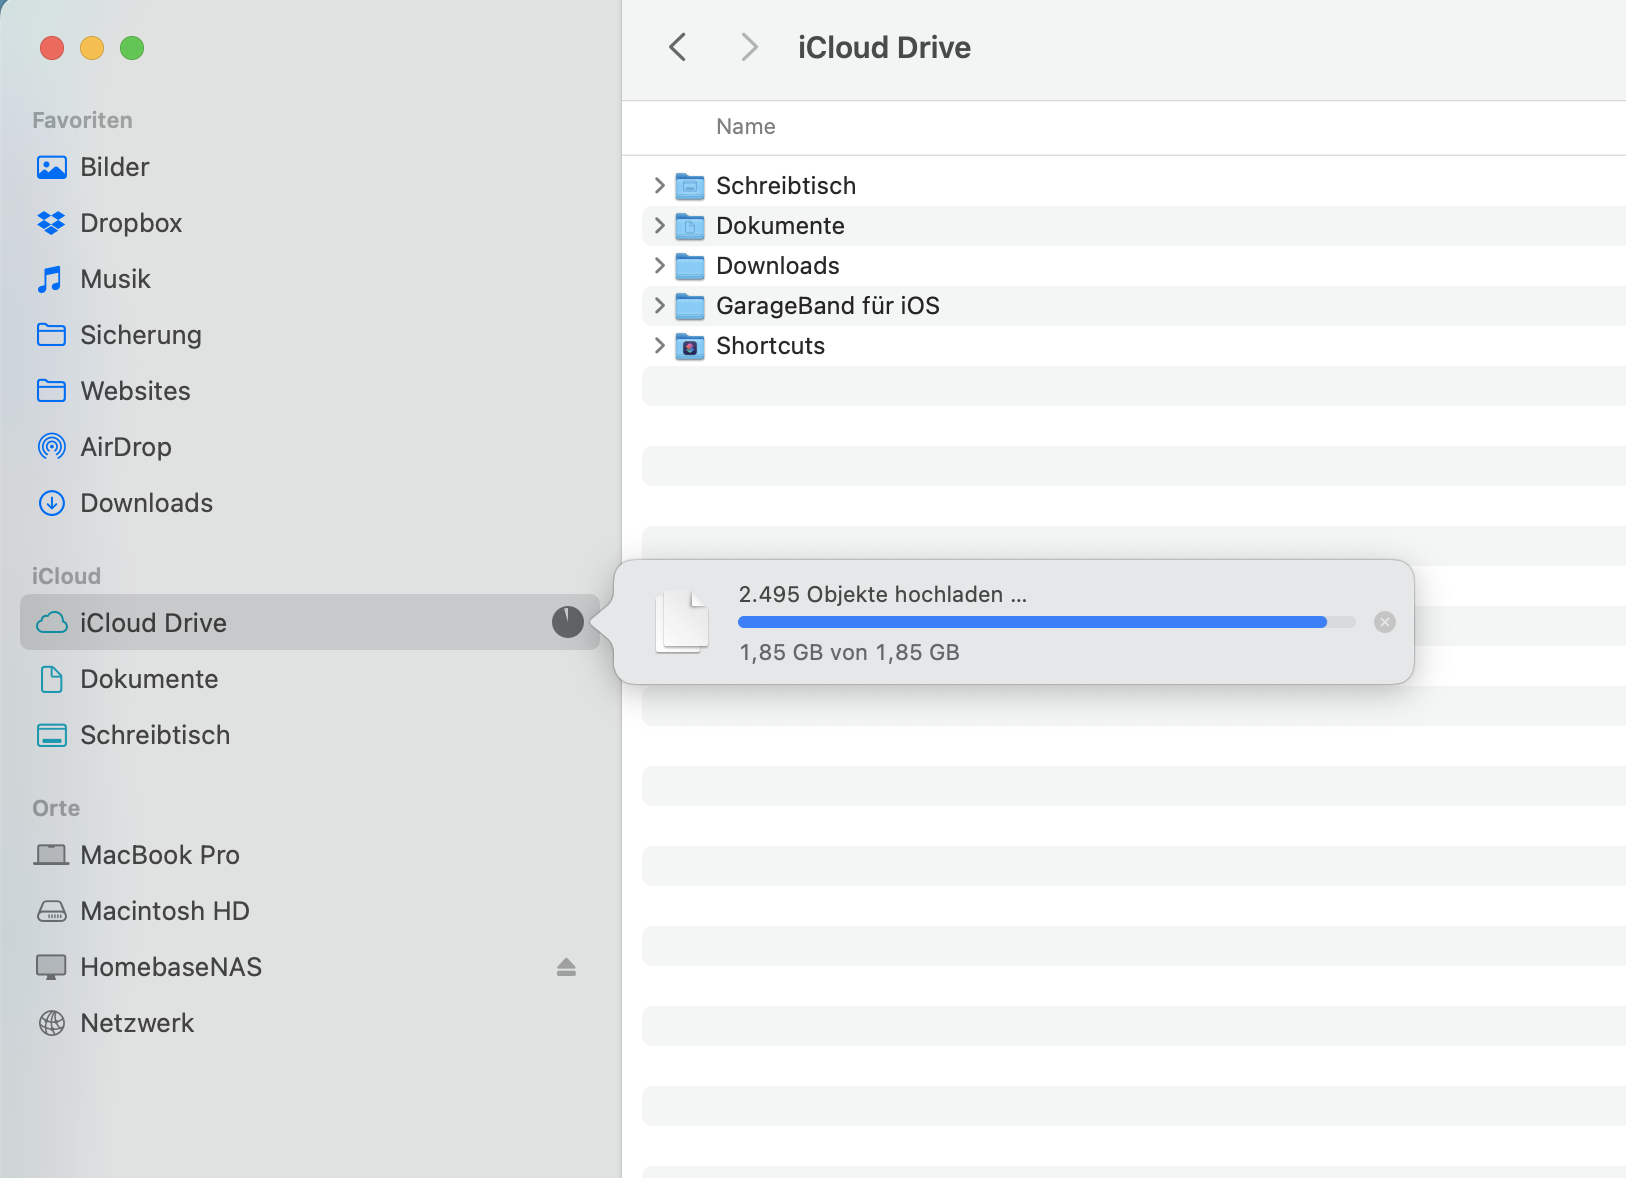
Task: Sort by the Name column header
Action: (x=745, y=127)
